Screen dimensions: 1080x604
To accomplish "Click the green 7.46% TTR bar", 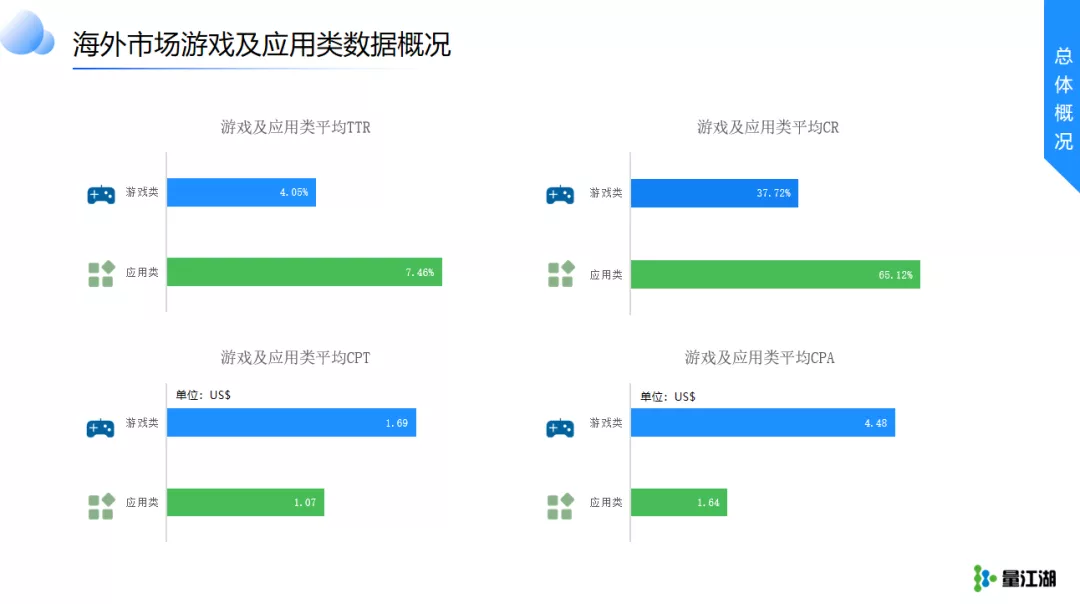I will tap(304, 272).
